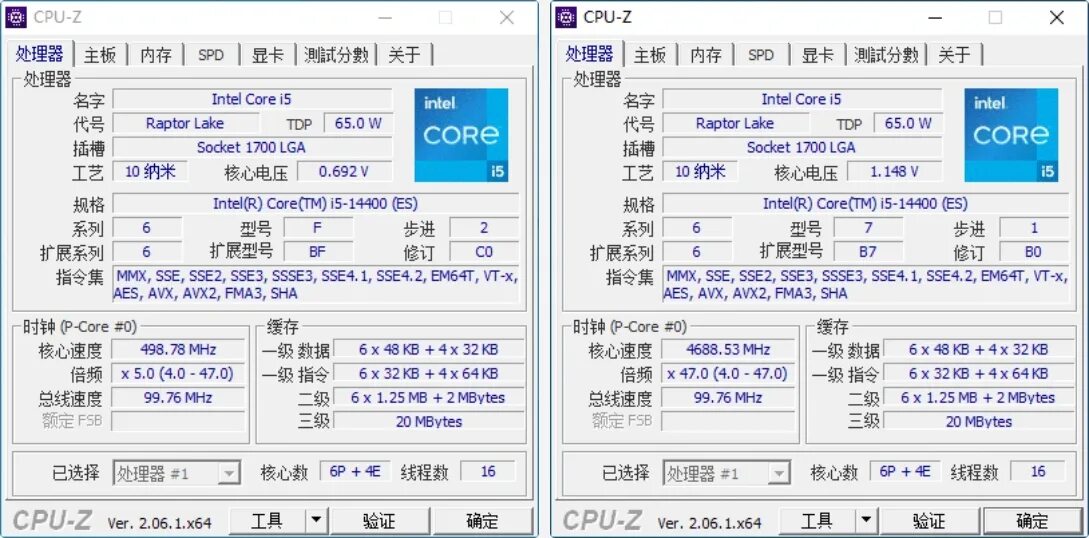
Task: Switch to SPD tab in left window
Action: coord(211,55)
